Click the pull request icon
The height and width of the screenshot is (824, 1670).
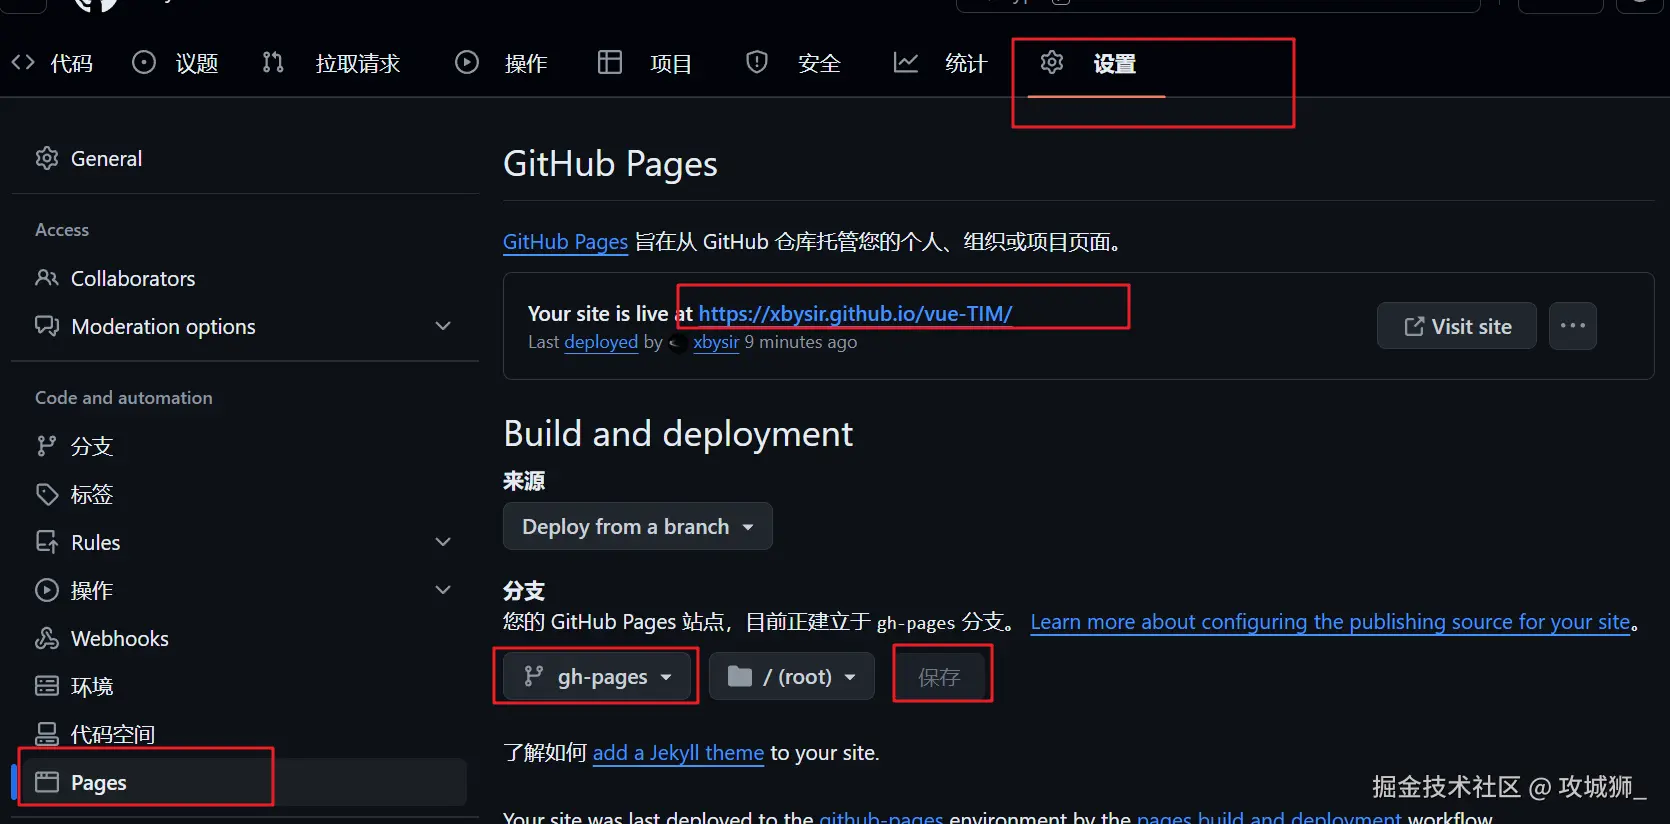tap(273, 63)
